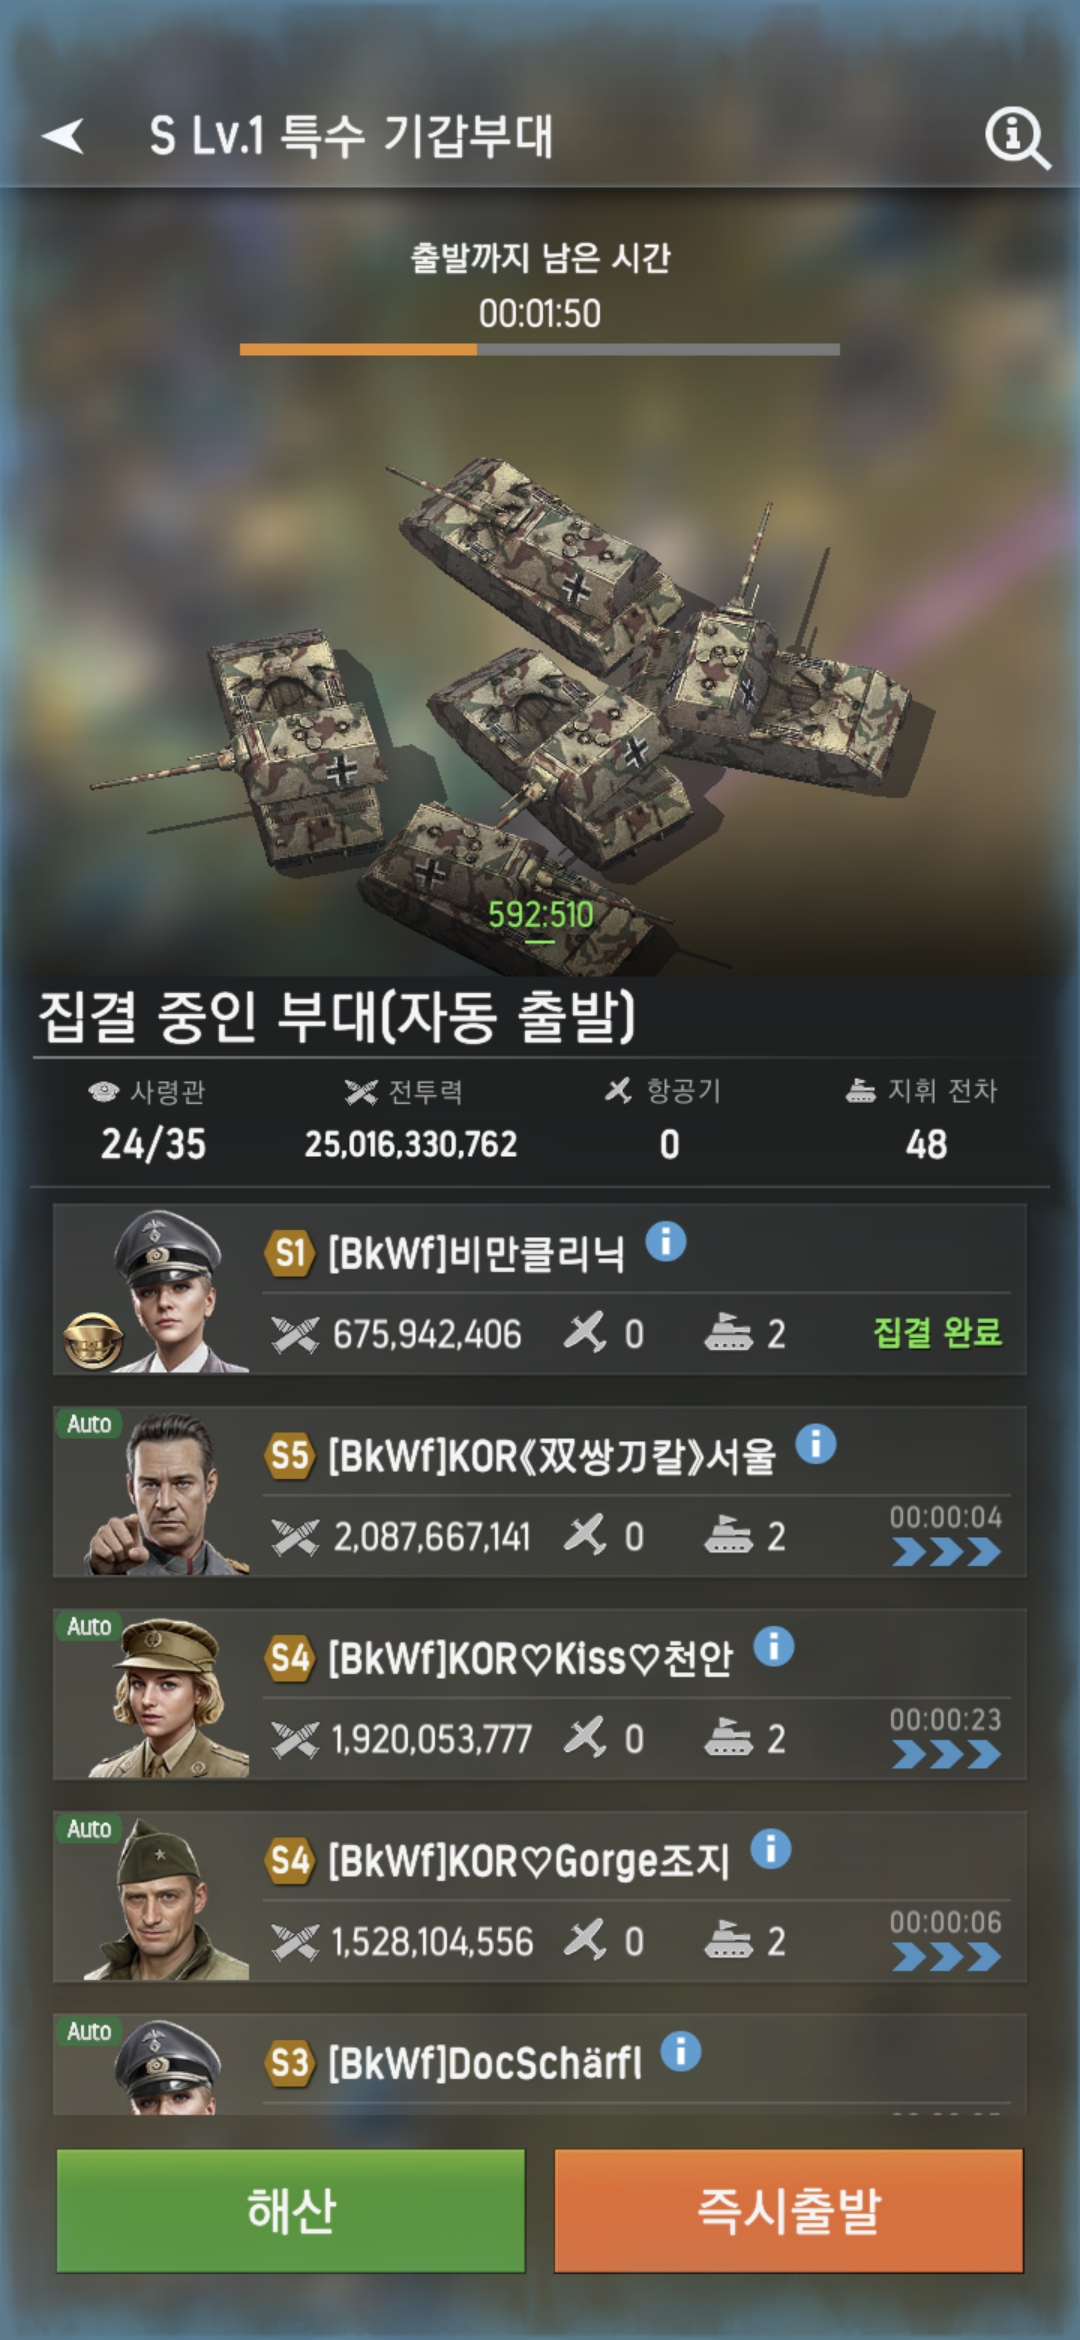1080x2340 pixels.
Task: Select the KOR《双쌍刀칼》서울 commander portrait
Action: [170, 1492]
